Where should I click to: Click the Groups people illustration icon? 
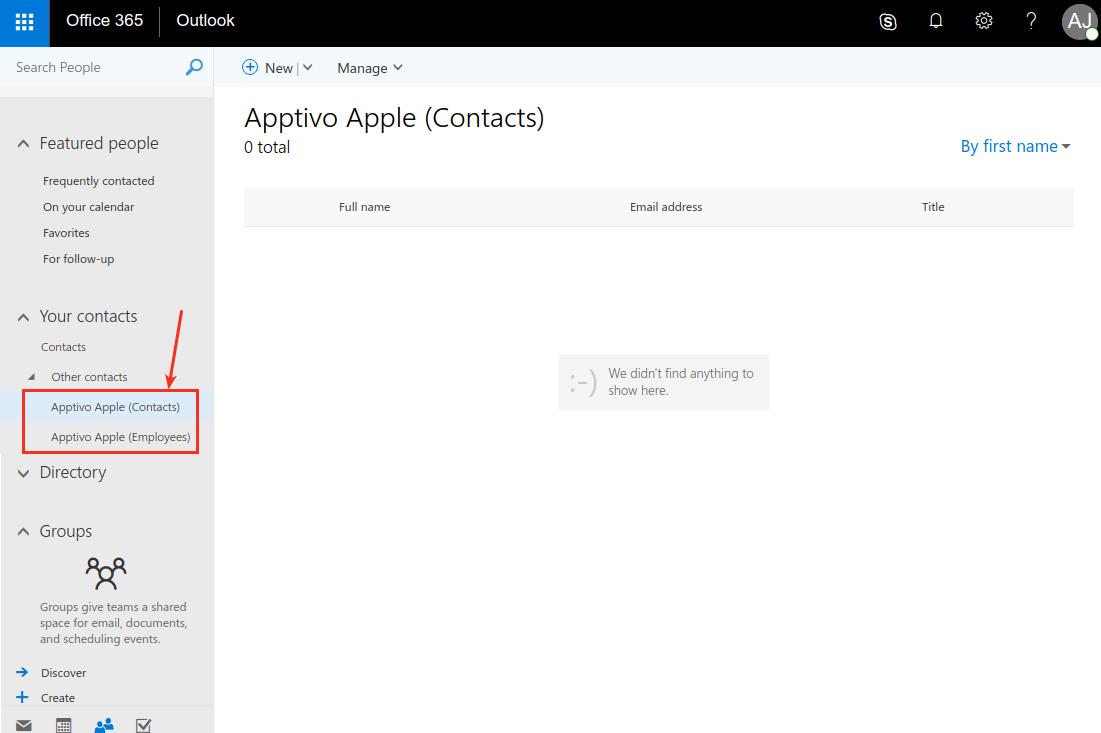pyautogui.click(x=106, y=573)
